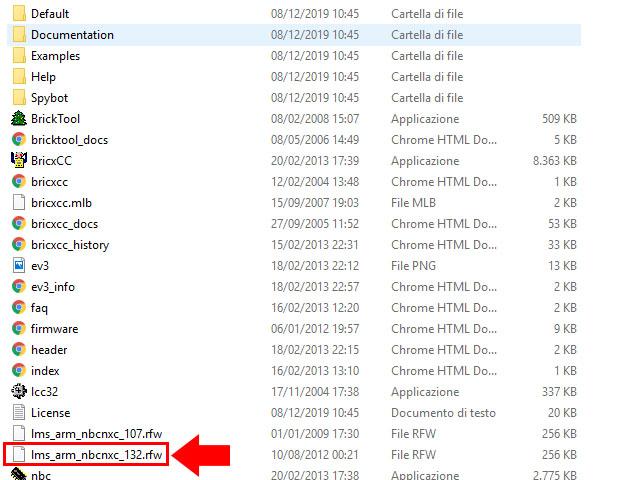Select the lms_arm_nbcnxc_107.rfw file
This screenshot has width=640, height=480.
(x=96, y=434)
